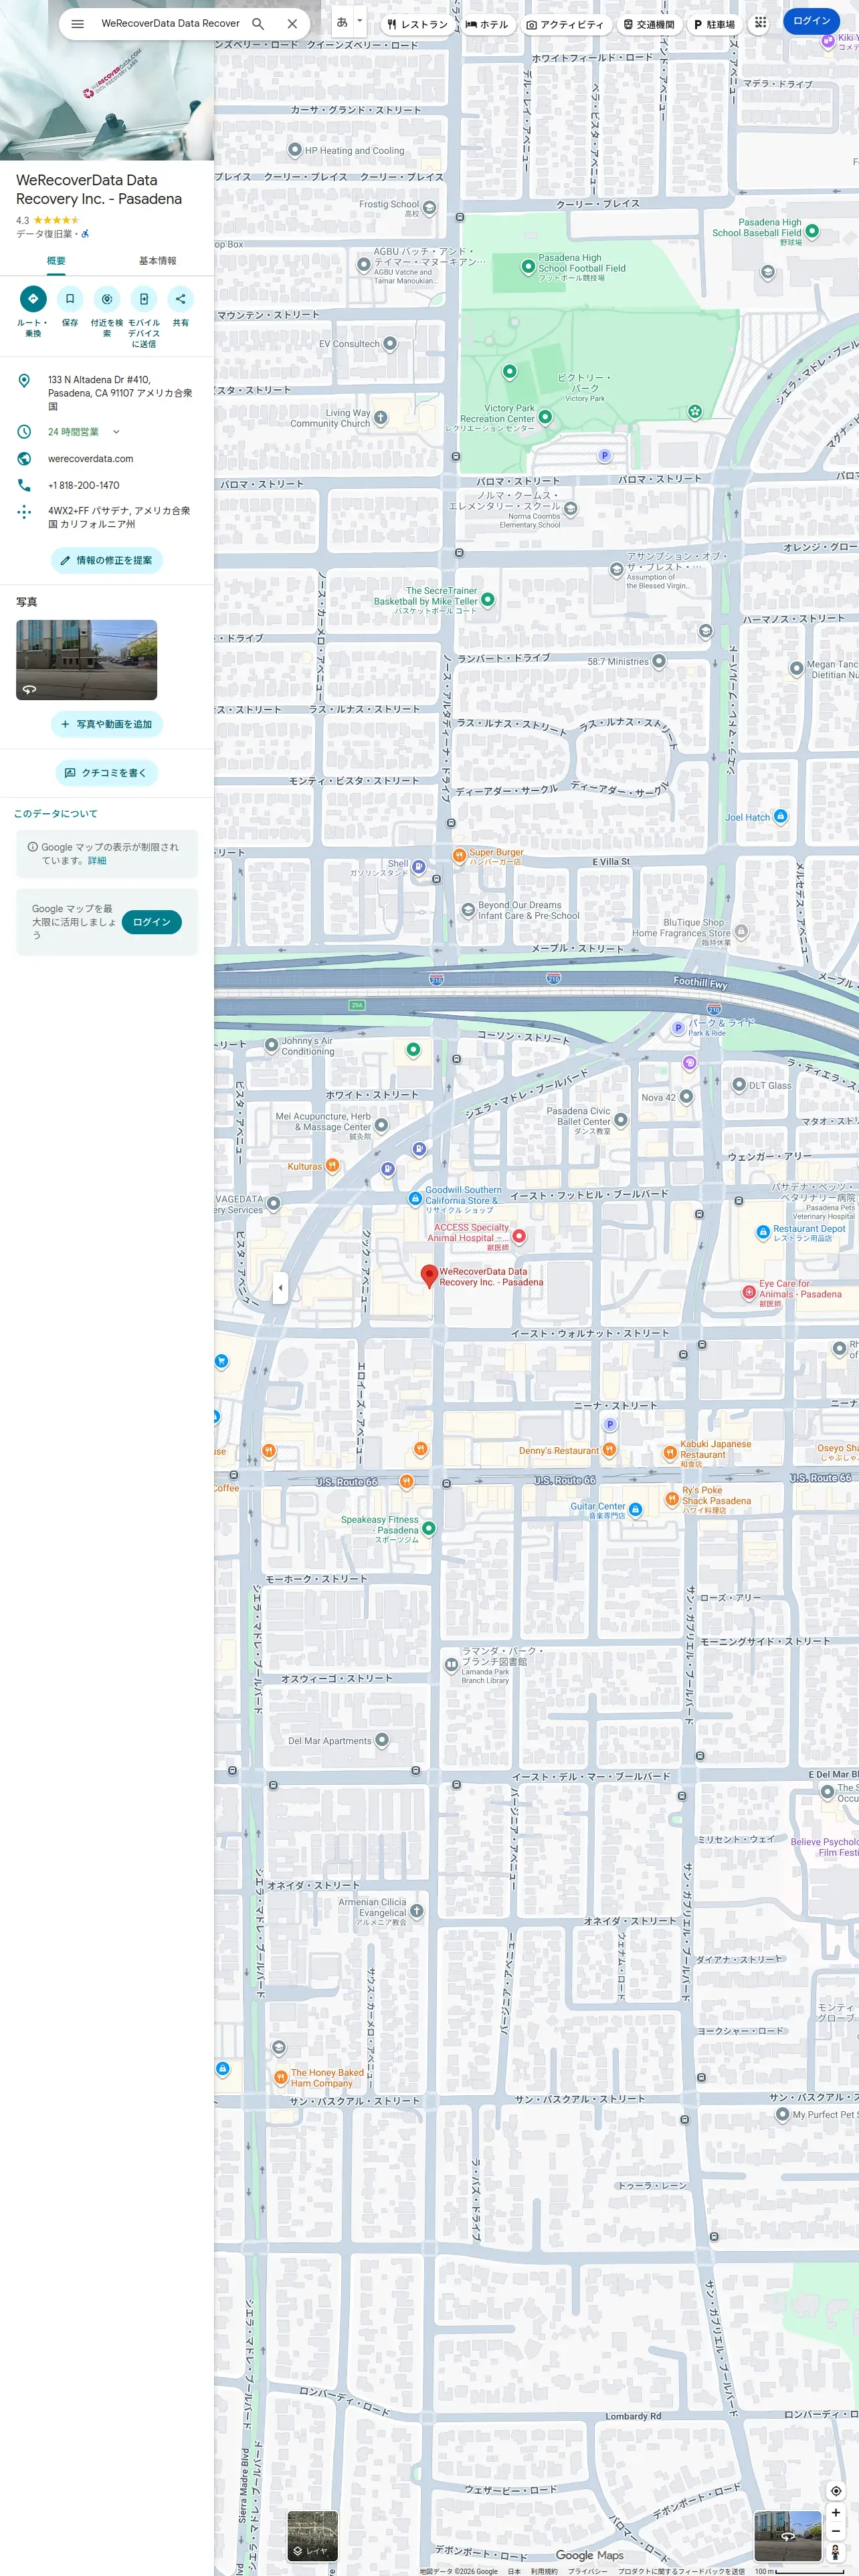Open the Street View thumbnail at bottom right
This screenshot has width=859, height=2576.
point(788,2535)
